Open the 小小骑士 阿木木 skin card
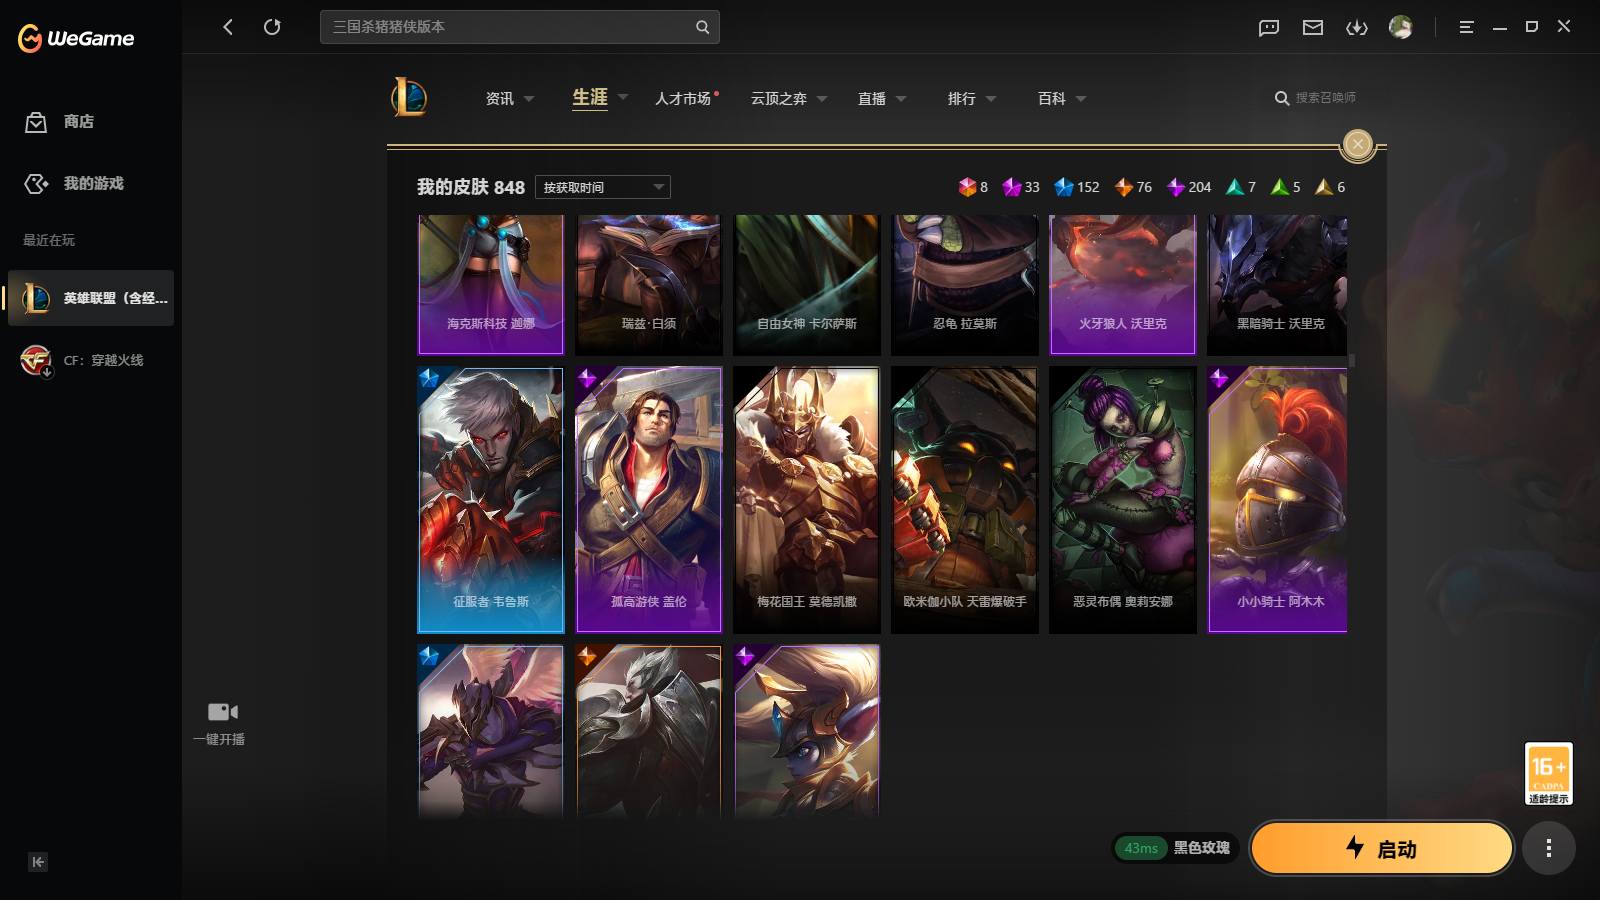The image size is (1600, 900). pos(1278,500)
